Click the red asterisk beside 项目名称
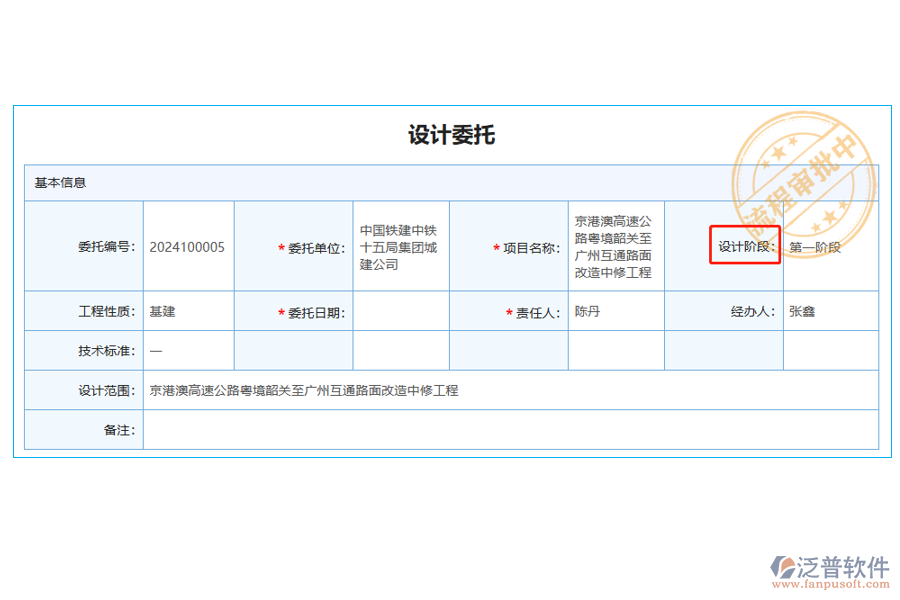The image size is (900, 600). pos(496,247)
